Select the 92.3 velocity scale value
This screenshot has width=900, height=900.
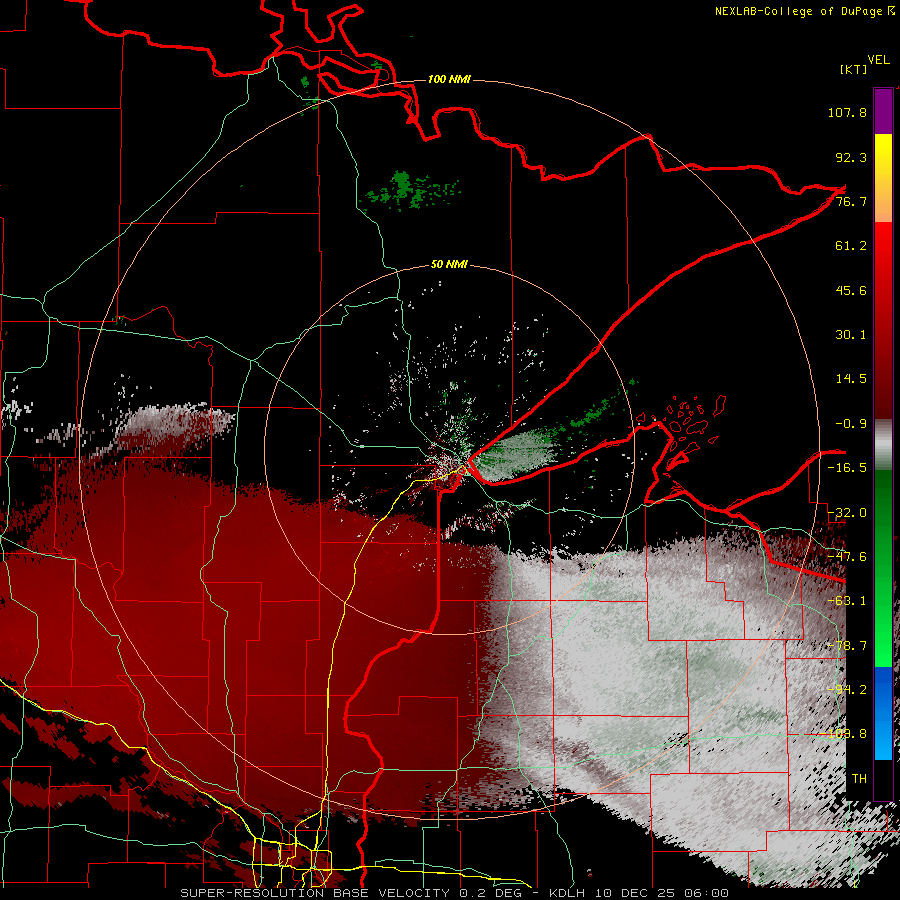(851, 157)
